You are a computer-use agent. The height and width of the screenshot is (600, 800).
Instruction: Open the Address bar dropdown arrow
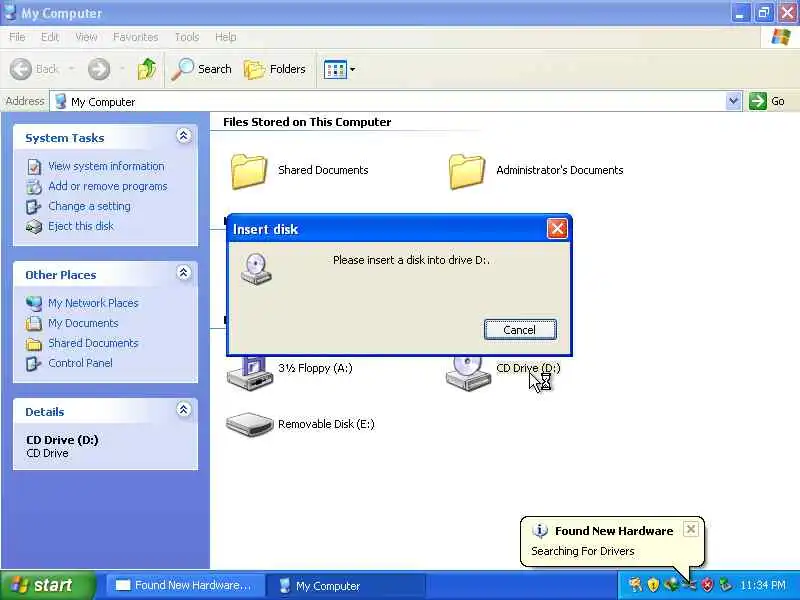tap(733, 101)
